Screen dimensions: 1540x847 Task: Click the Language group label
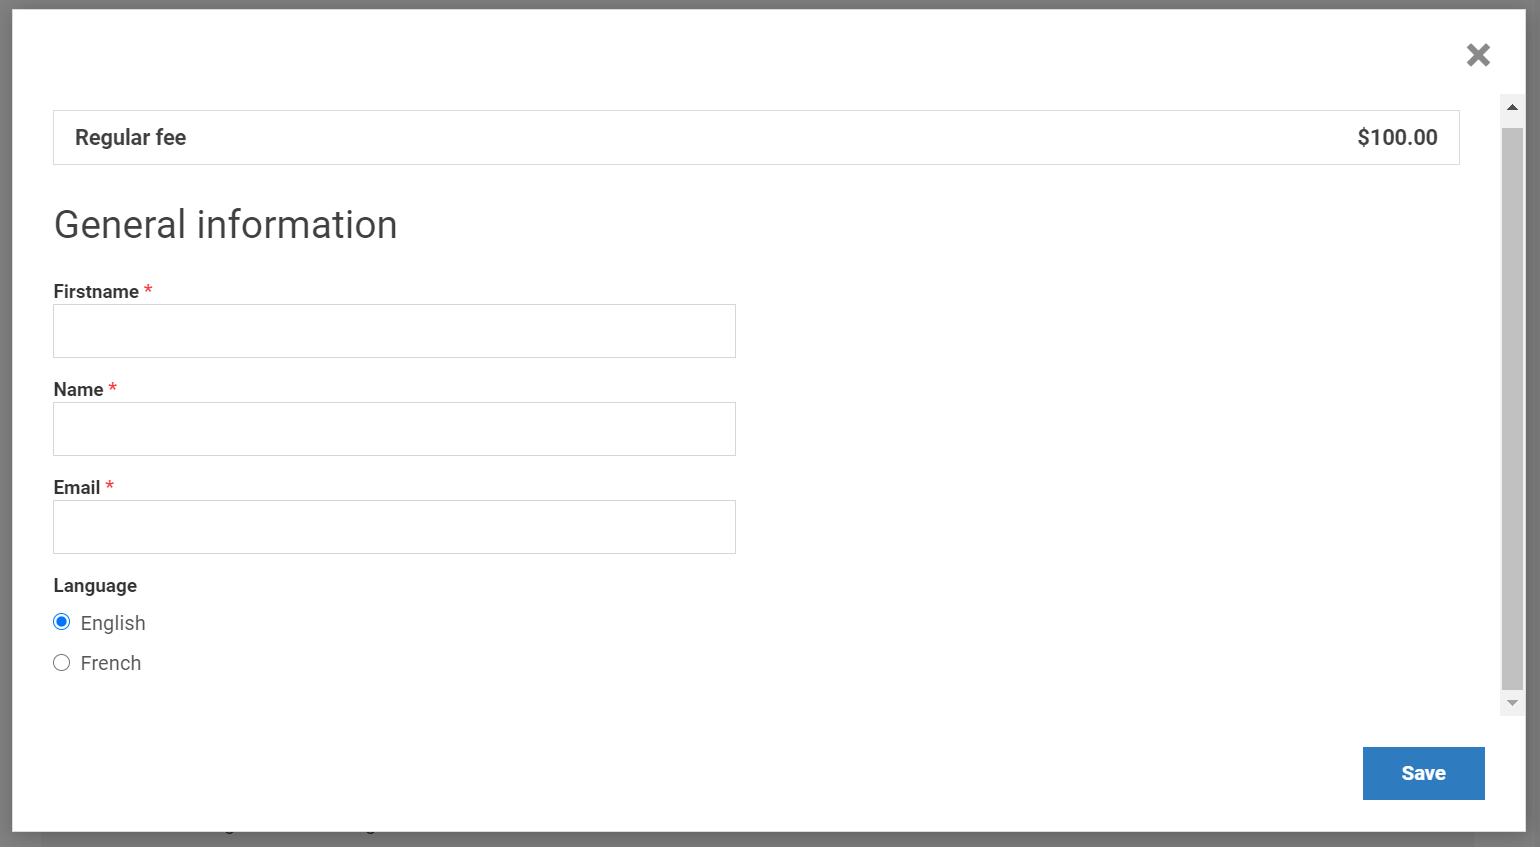click(95, 586)
